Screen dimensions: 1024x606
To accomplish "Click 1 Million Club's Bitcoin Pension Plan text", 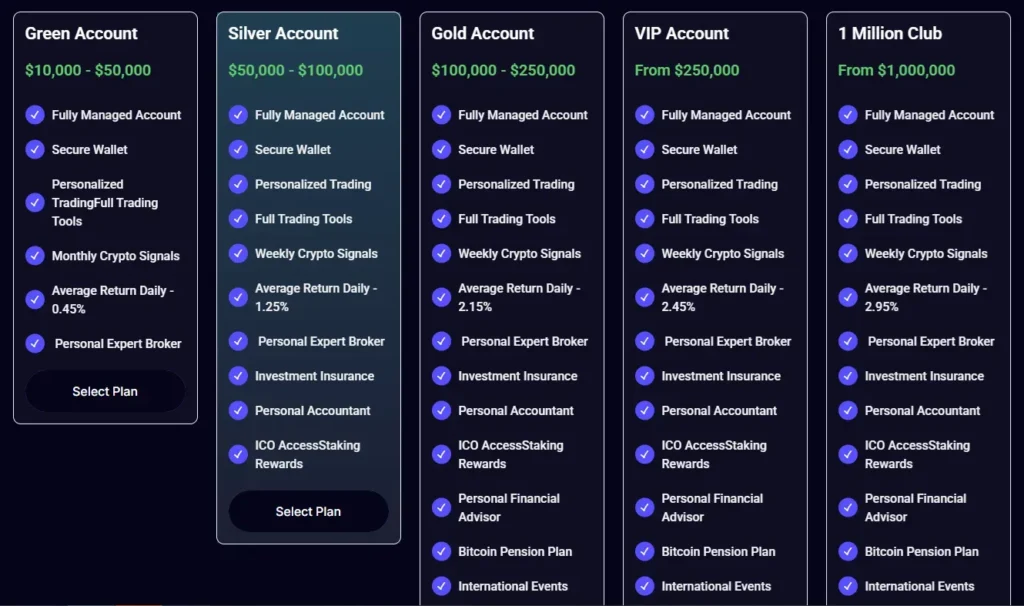I will [921, 551].
